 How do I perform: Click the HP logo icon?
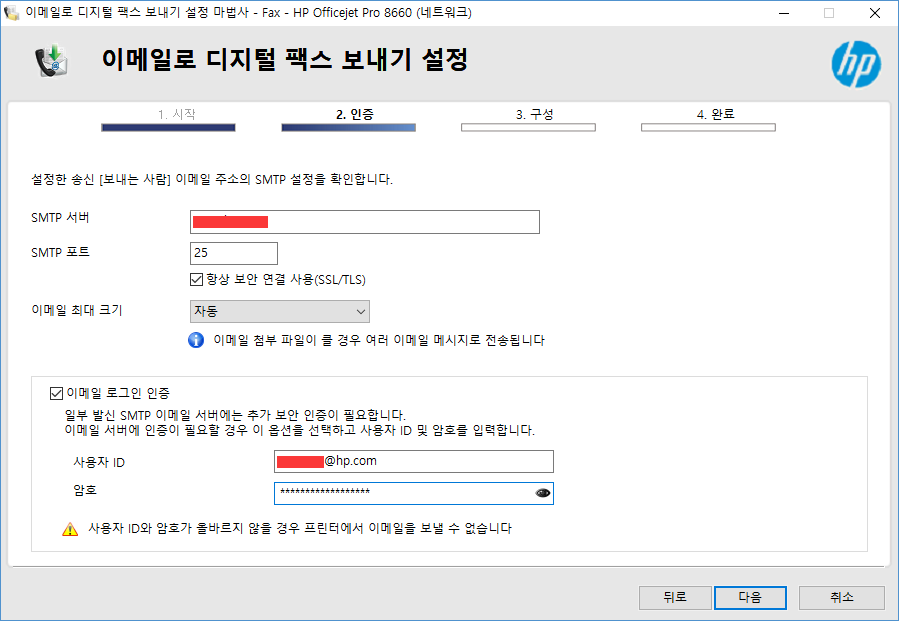click(856, 64)
